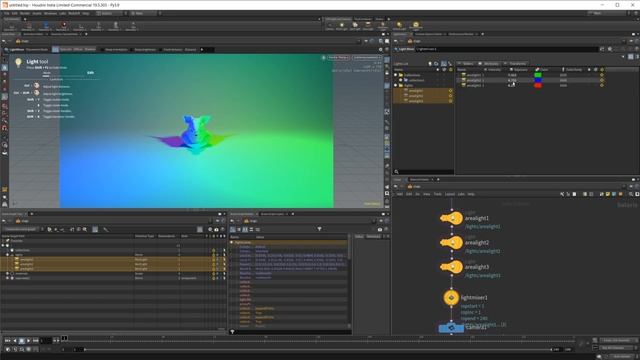Toggle arealight2 diamond marker in Light List
Image resolution: width=640 pixels, height=360 pixels.
tap(450, 96)
